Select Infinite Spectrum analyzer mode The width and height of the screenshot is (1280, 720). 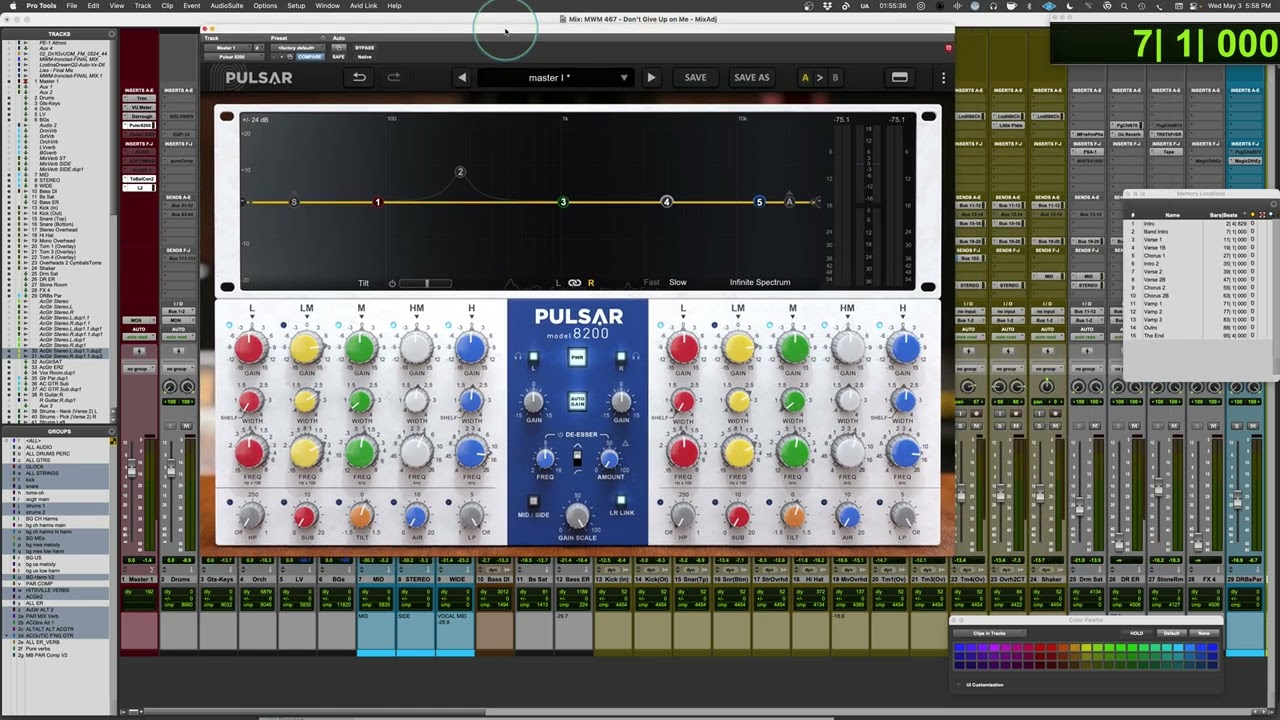point(760,283)
